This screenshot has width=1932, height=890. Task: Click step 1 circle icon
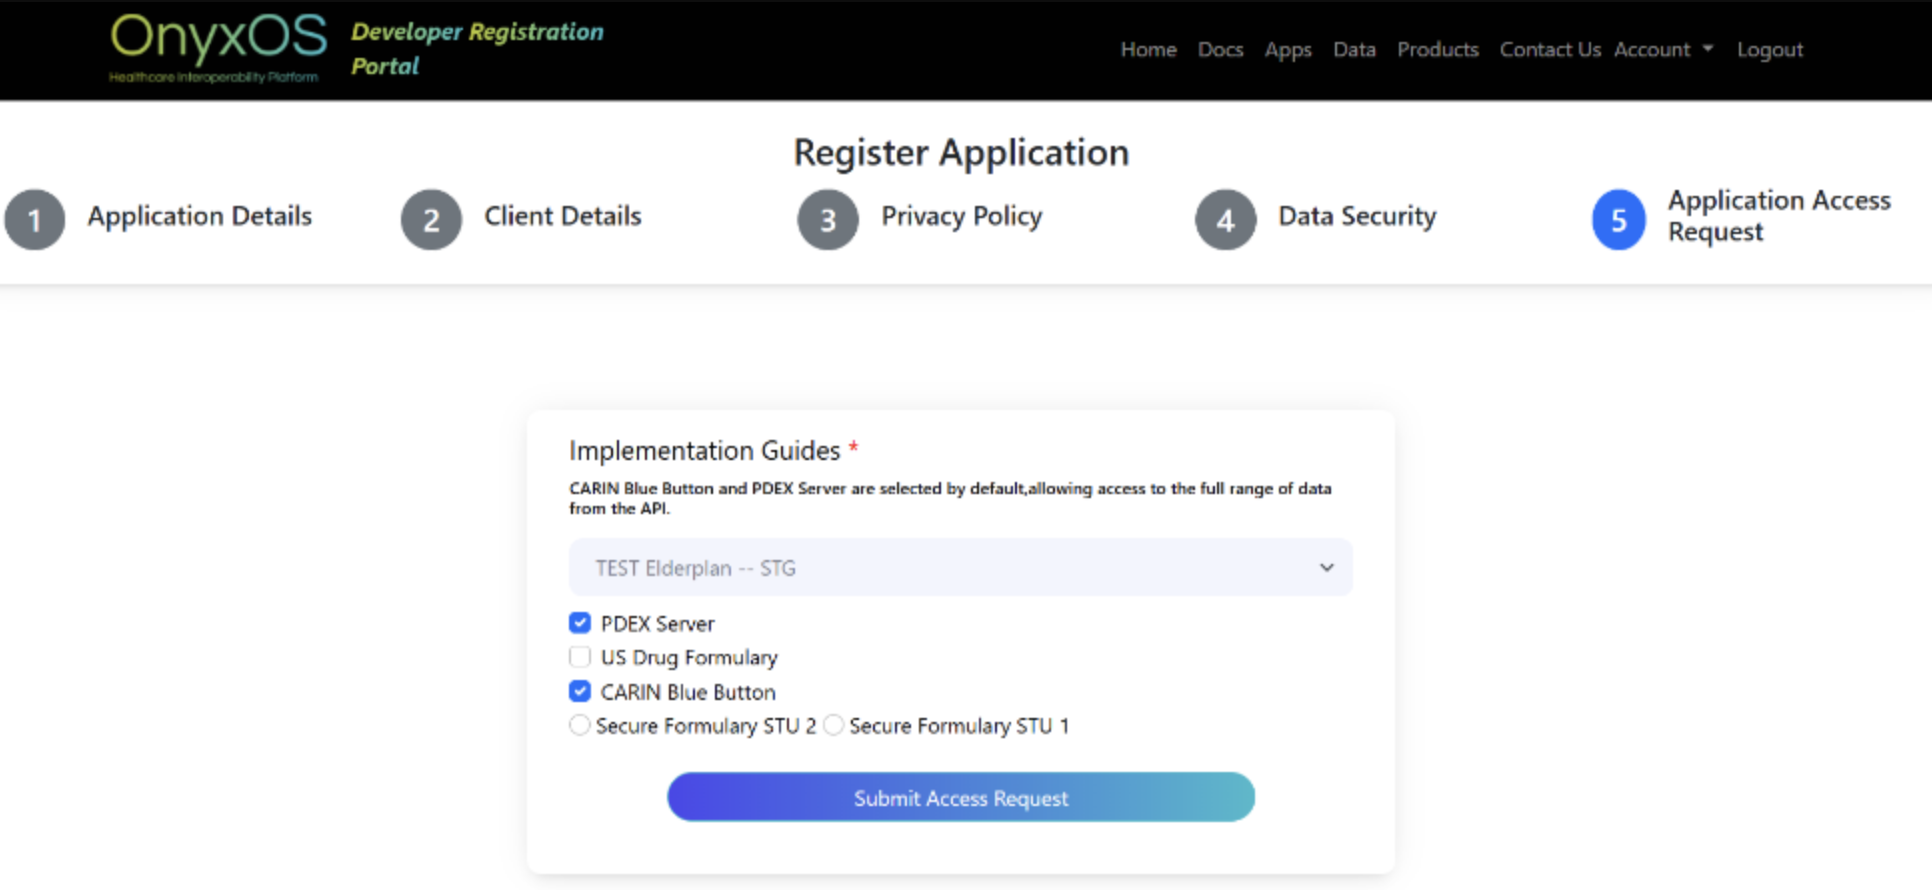[x=35, y=220]
